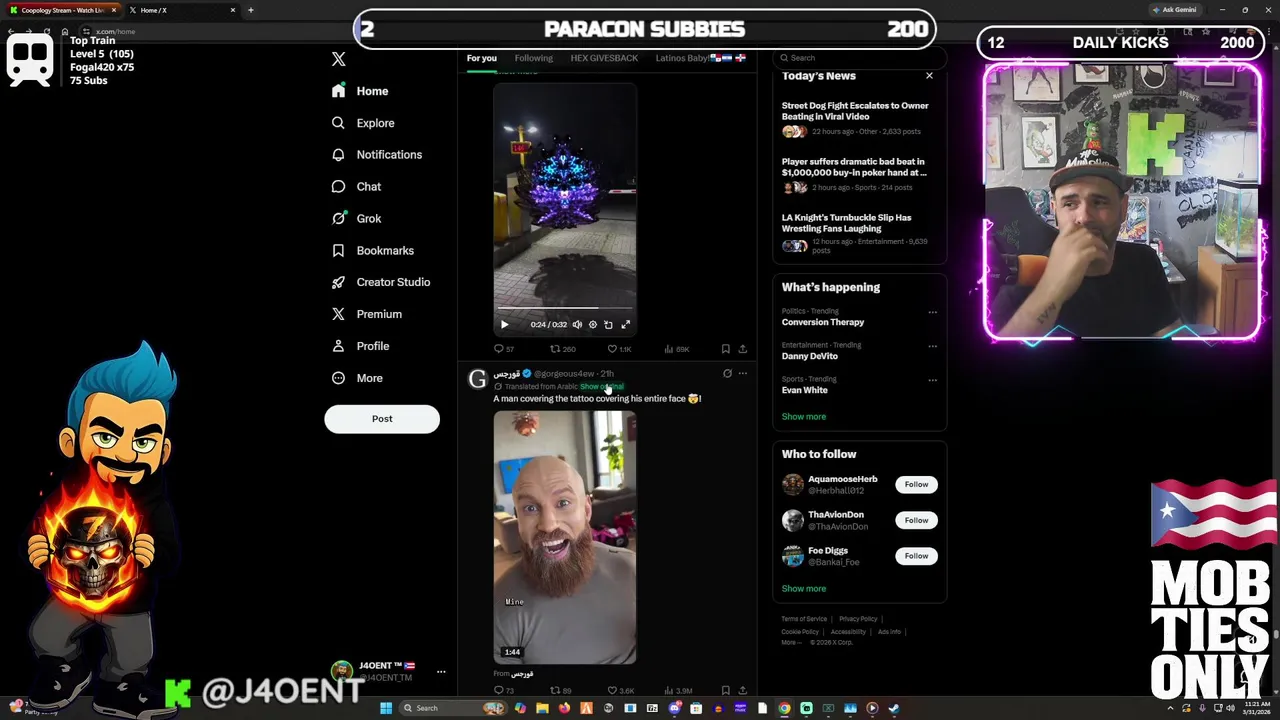Open the Windows Start menu

[x=386, y=708]
